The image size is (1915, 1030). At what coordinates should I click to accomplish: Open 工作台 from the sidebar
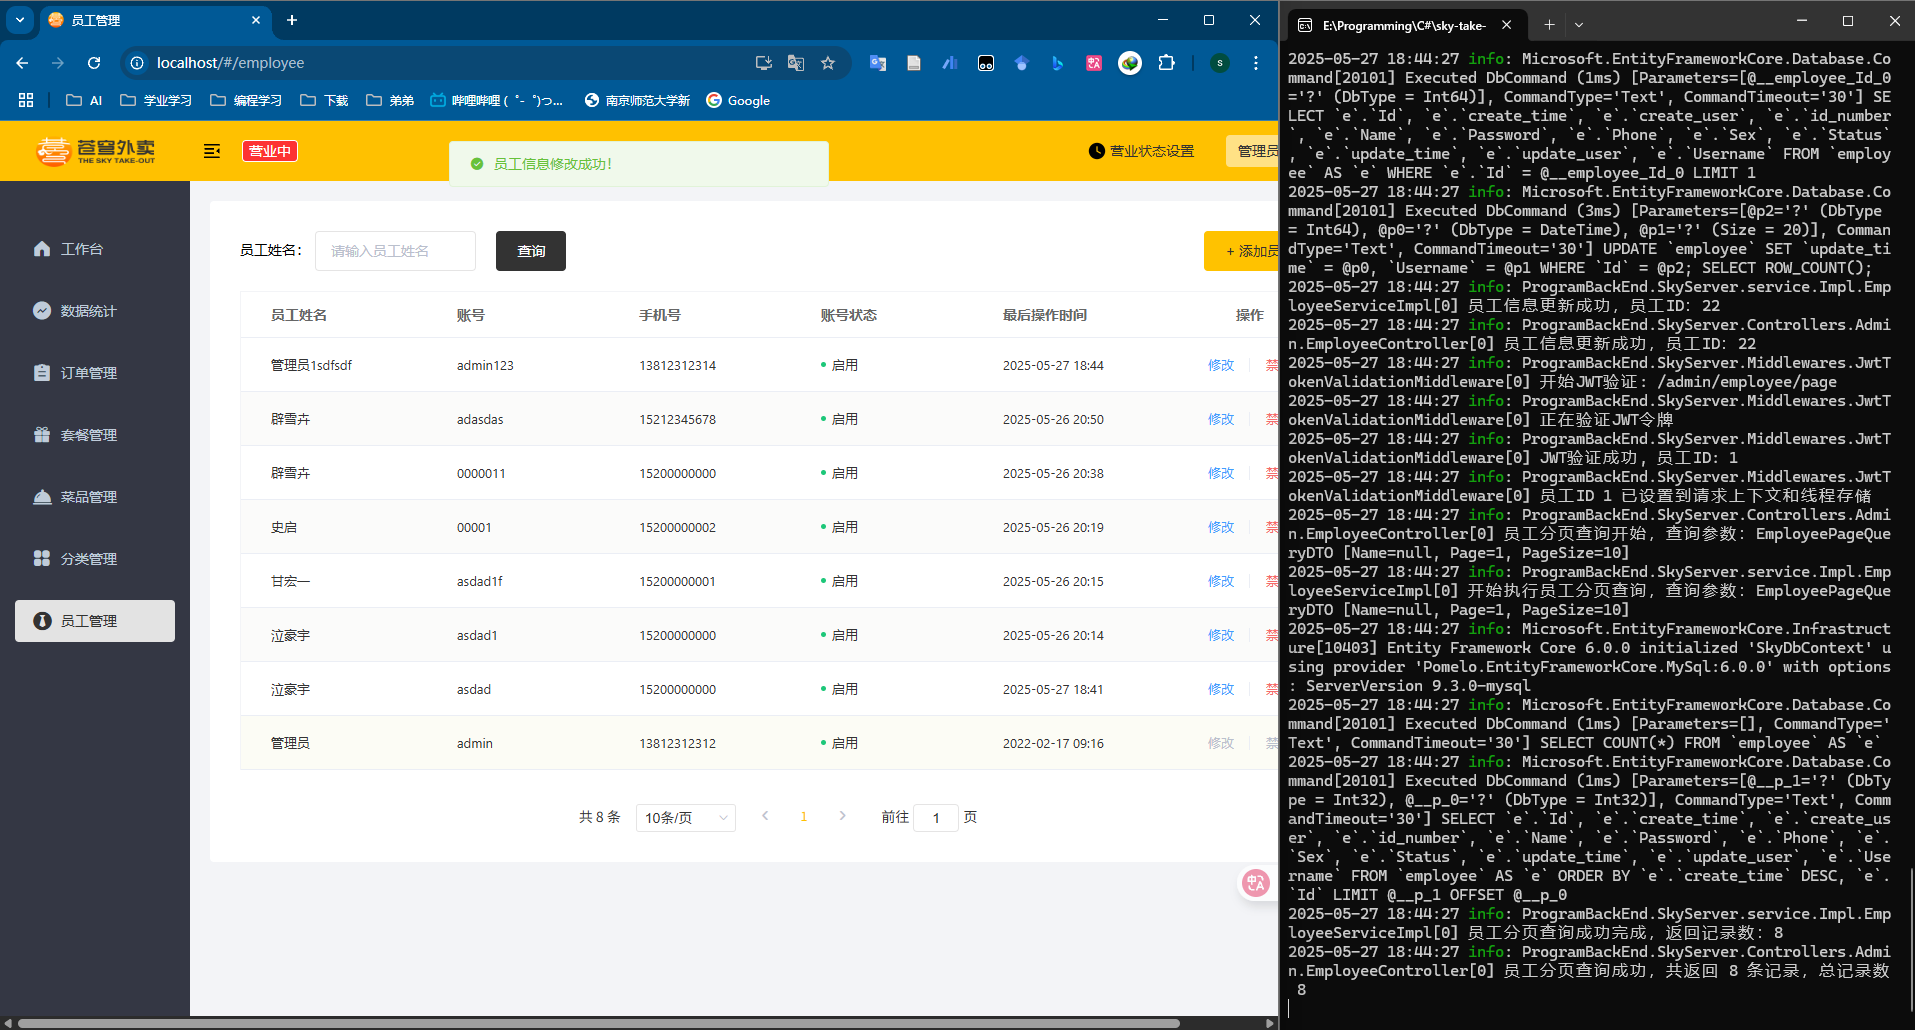point(81,249)
